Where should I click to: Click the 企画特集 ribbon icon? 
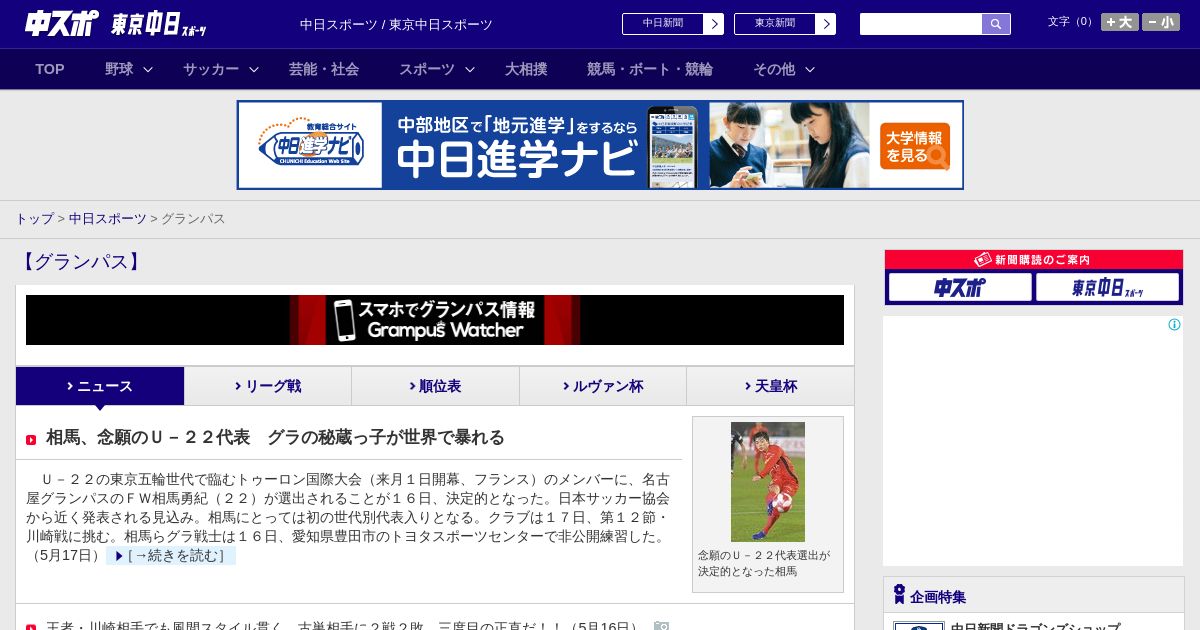click(x=899, y=595)
